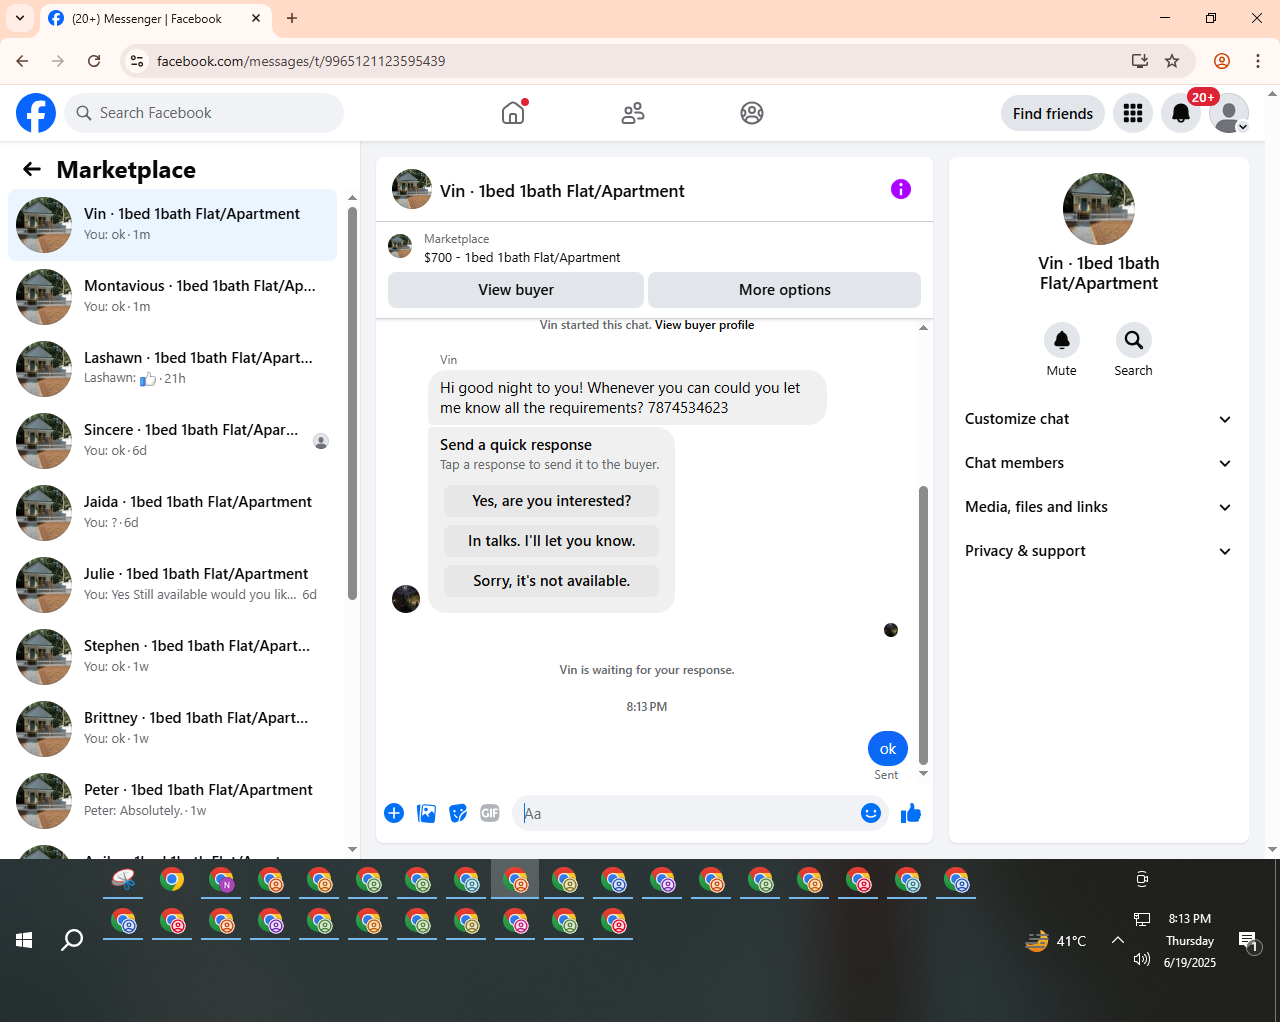Screen dimensions: 1280x1022
Task: Go back with the browser back arrow
Action: [22, 61]
